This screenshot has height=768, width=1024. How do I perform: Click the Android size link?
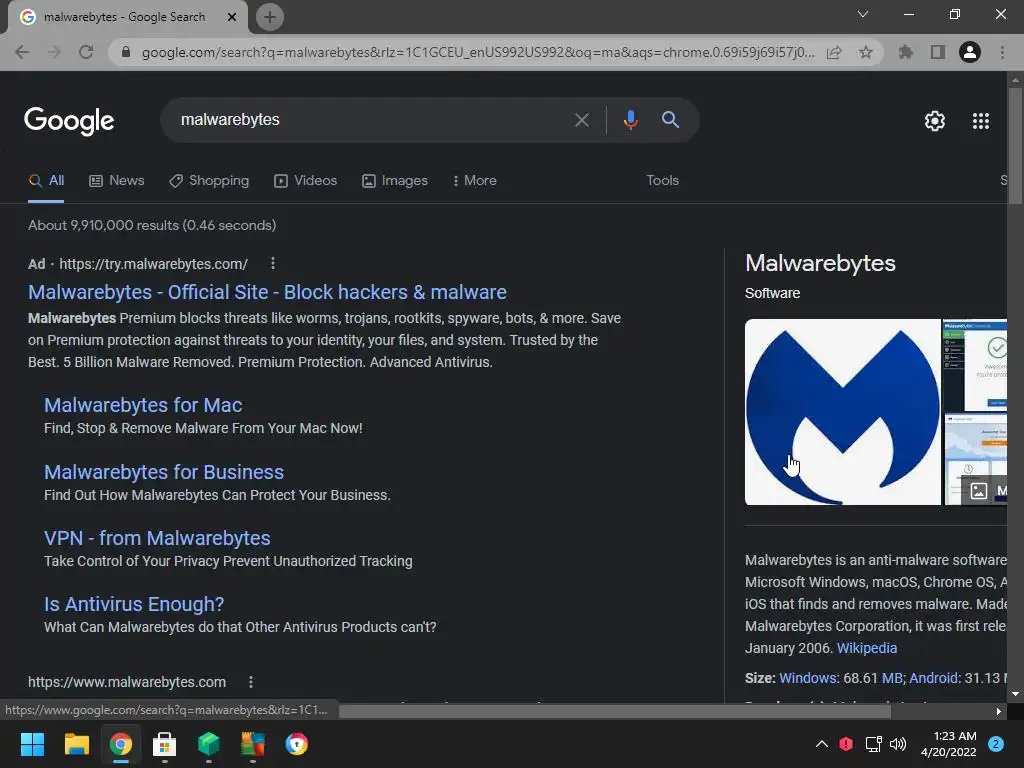[934, 678]
